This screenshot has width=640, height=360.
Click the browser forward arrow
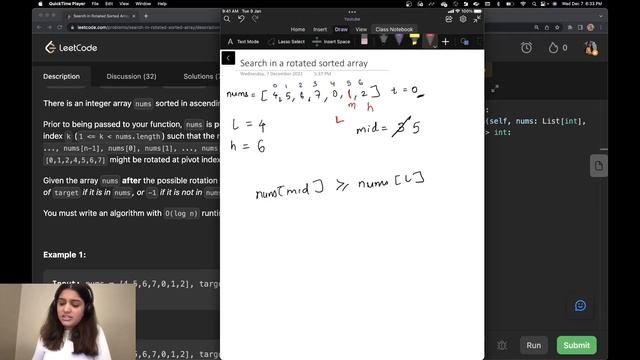pos(49,27)
